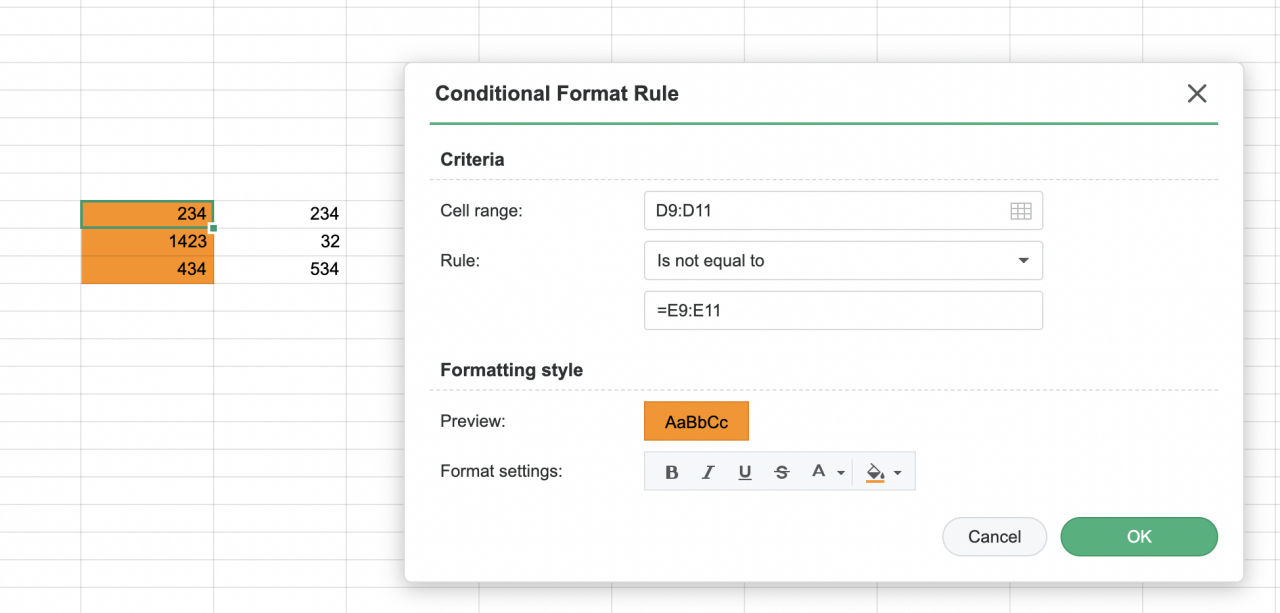Select the orange cell containing 1423
This screenshot has height=613, width=1280.
coord(147,241)
